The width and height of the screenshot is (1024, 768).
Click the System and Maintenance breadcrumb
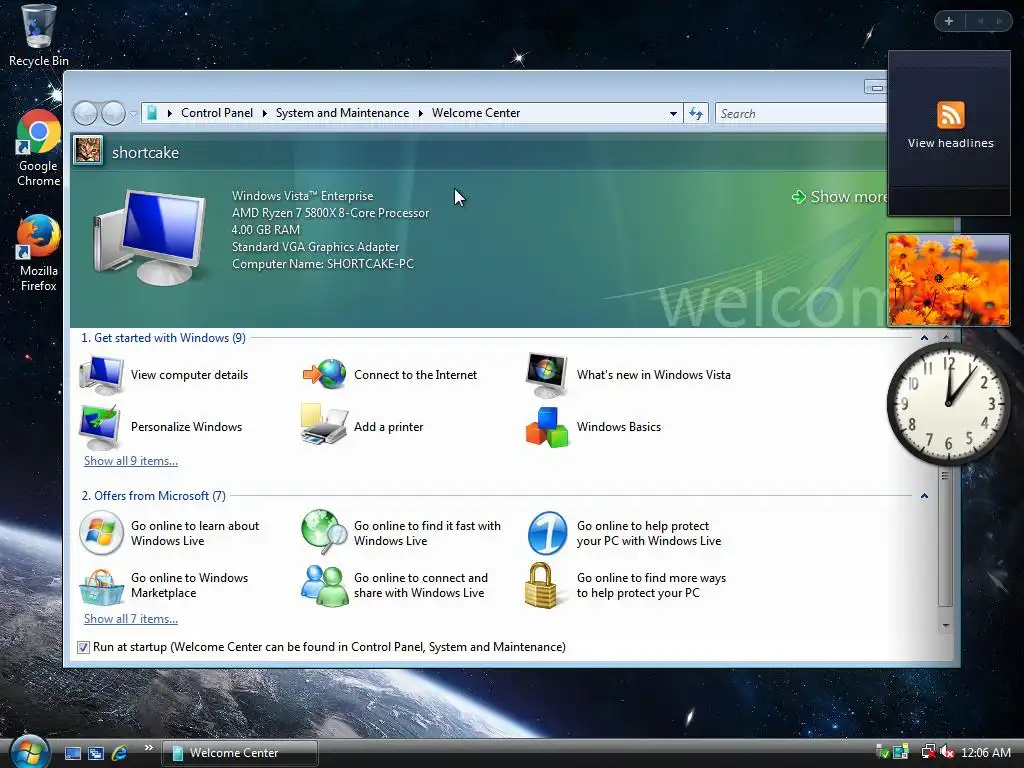(x=342, y=113)
